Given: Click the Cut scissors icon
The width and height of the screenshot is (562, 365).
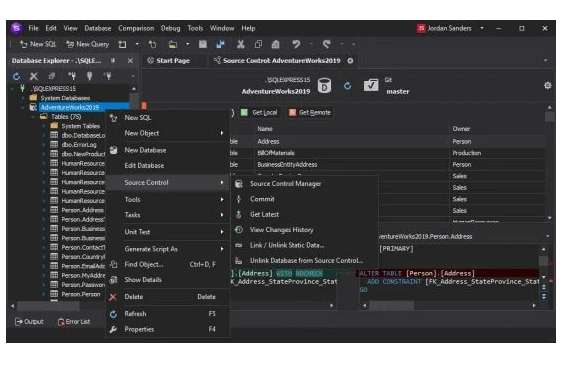Looking at the screenshot, I should pos(240,44).
